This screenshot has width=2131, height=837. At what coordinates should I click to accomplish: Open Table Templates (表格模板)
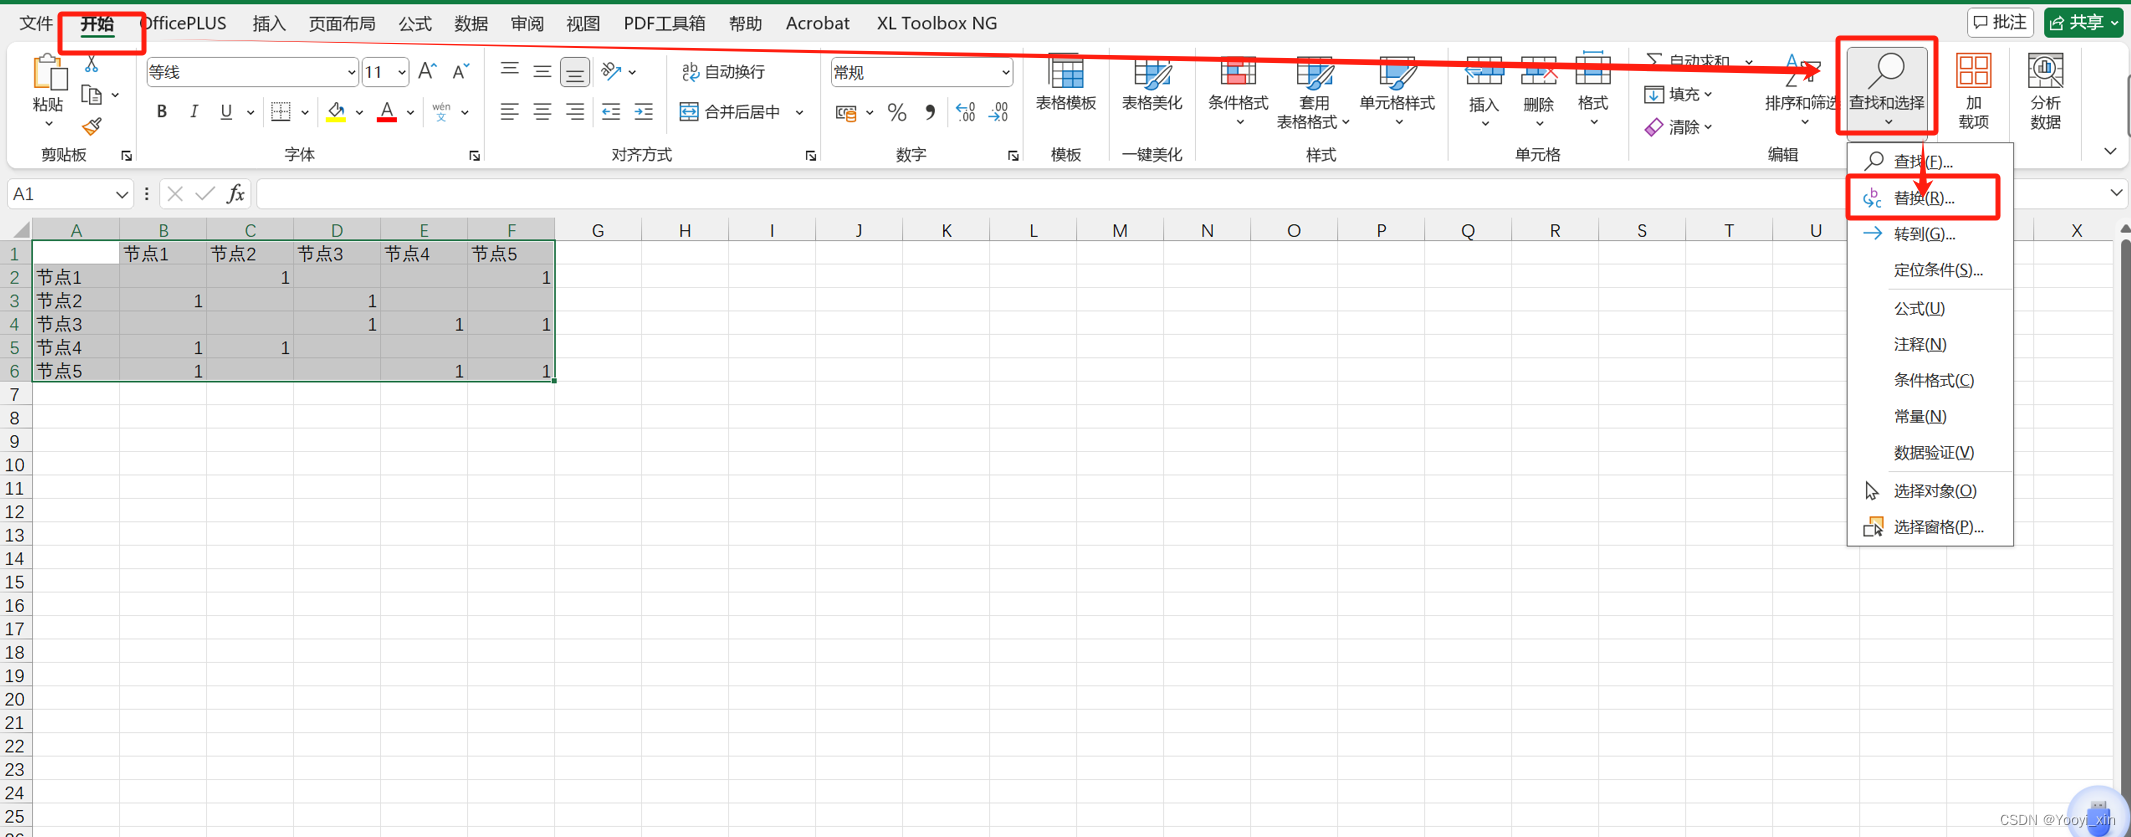point(1066,84)
